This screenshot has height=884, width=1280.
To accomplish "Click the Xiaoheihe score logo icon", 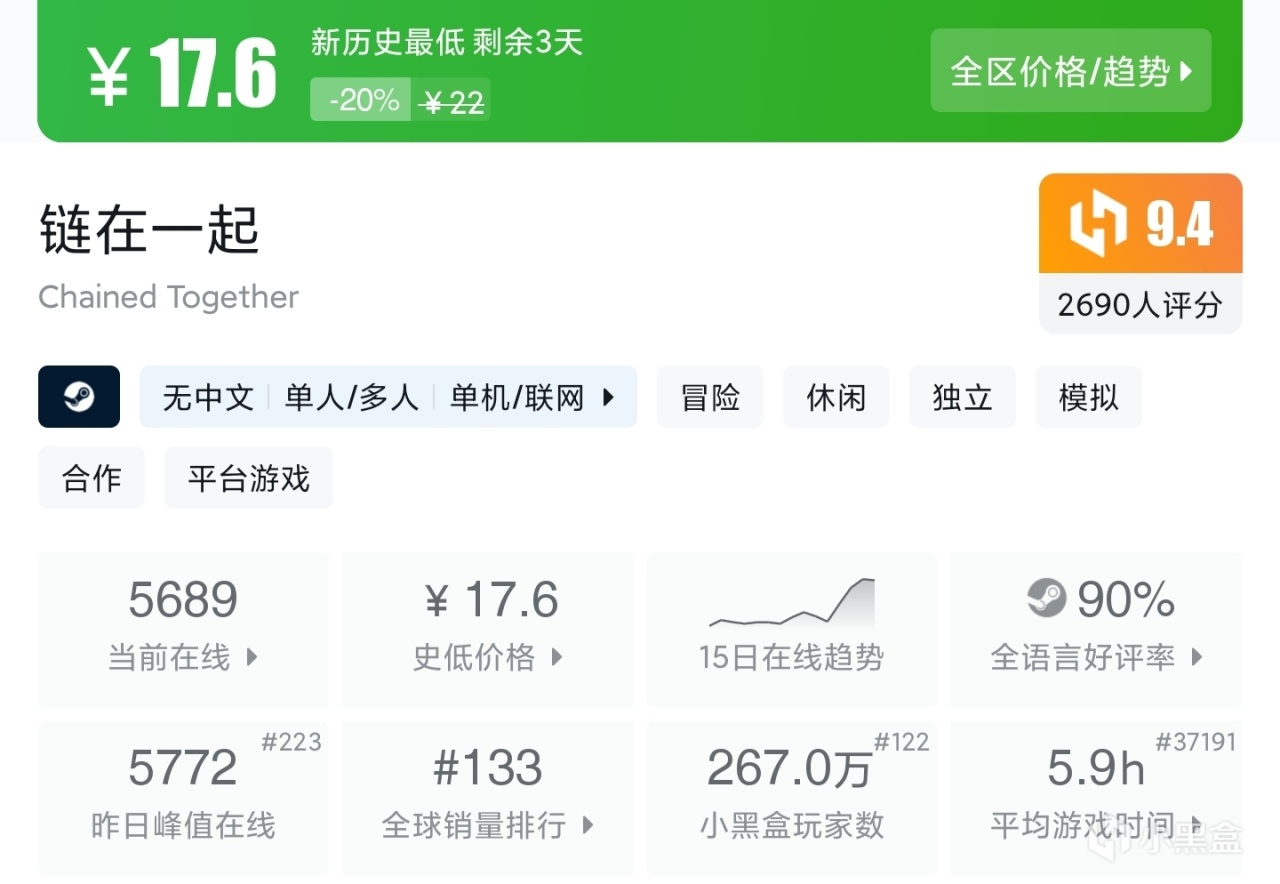I will pos(1097,222).
